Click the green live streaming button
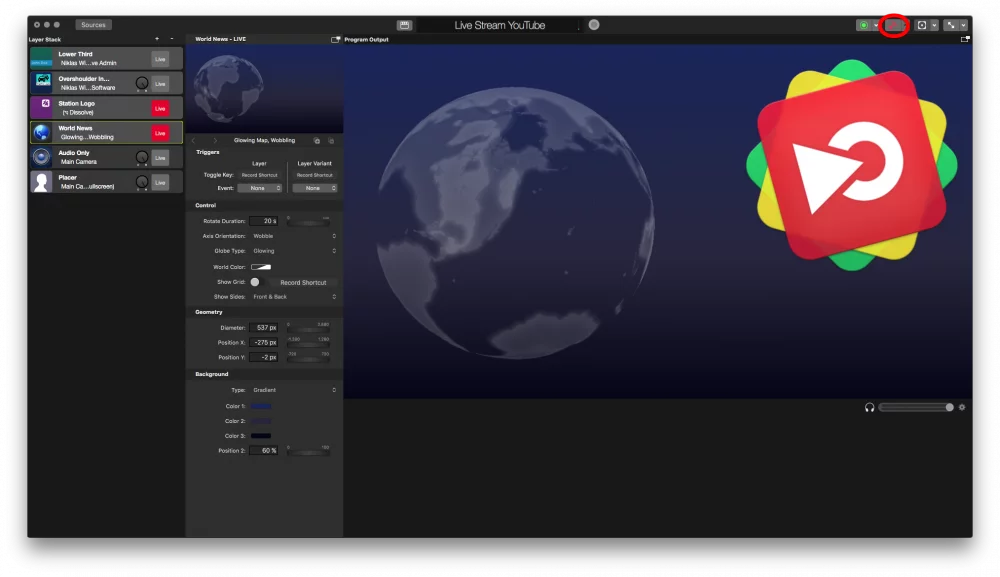The image size is (1000, 577). [864, 25]
